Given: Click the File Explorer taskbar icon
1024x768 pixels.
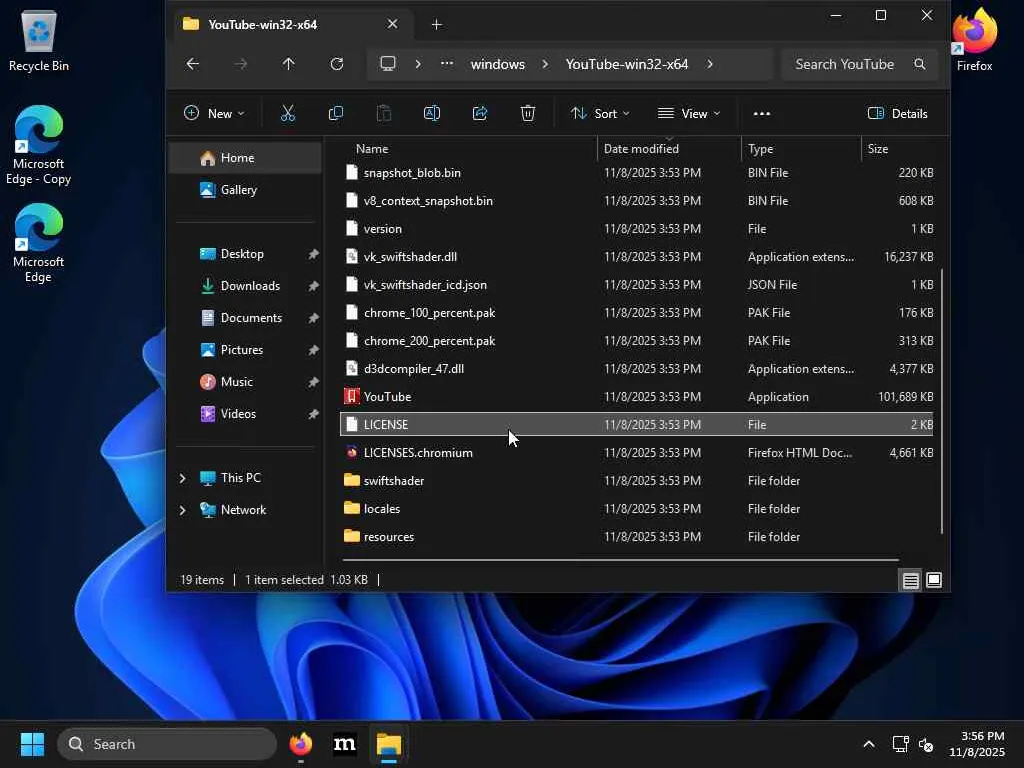Looking at the screenshot, I should click(389, 744).
